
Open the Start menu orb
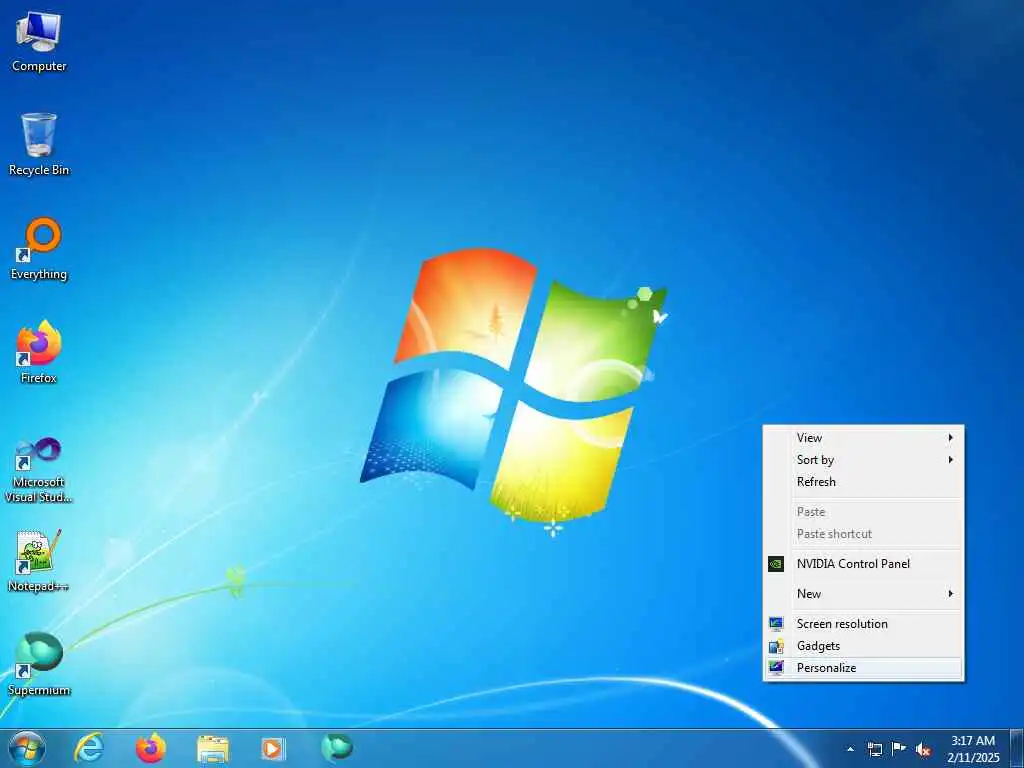(27, 748)
